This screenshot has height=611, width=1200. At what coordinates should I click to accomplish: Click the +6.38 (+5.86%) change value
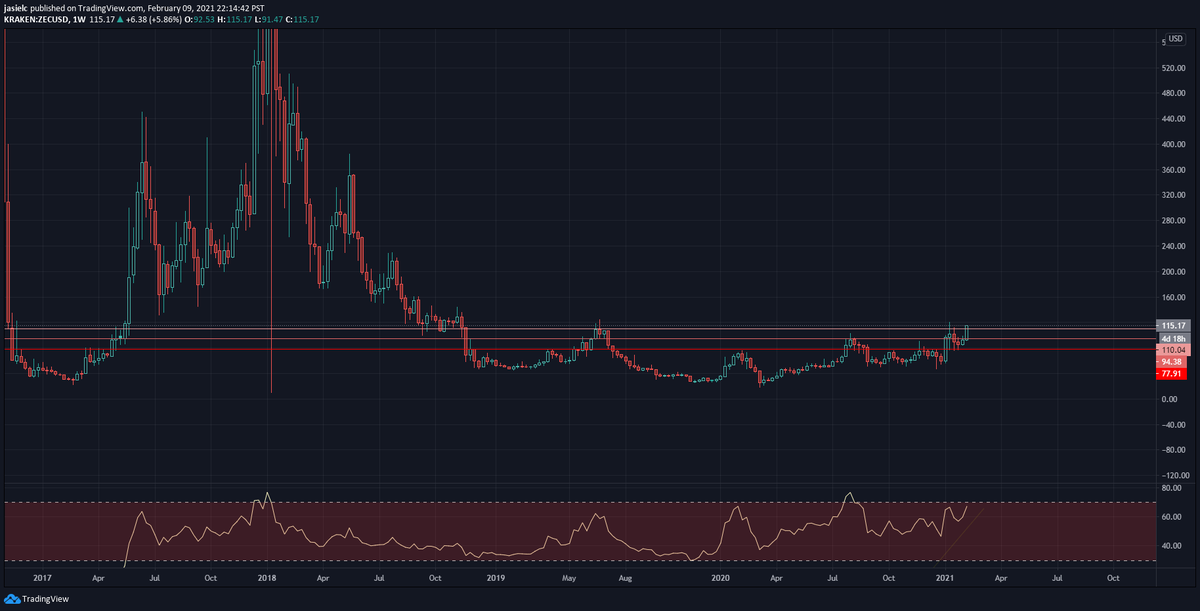(155, 18)
